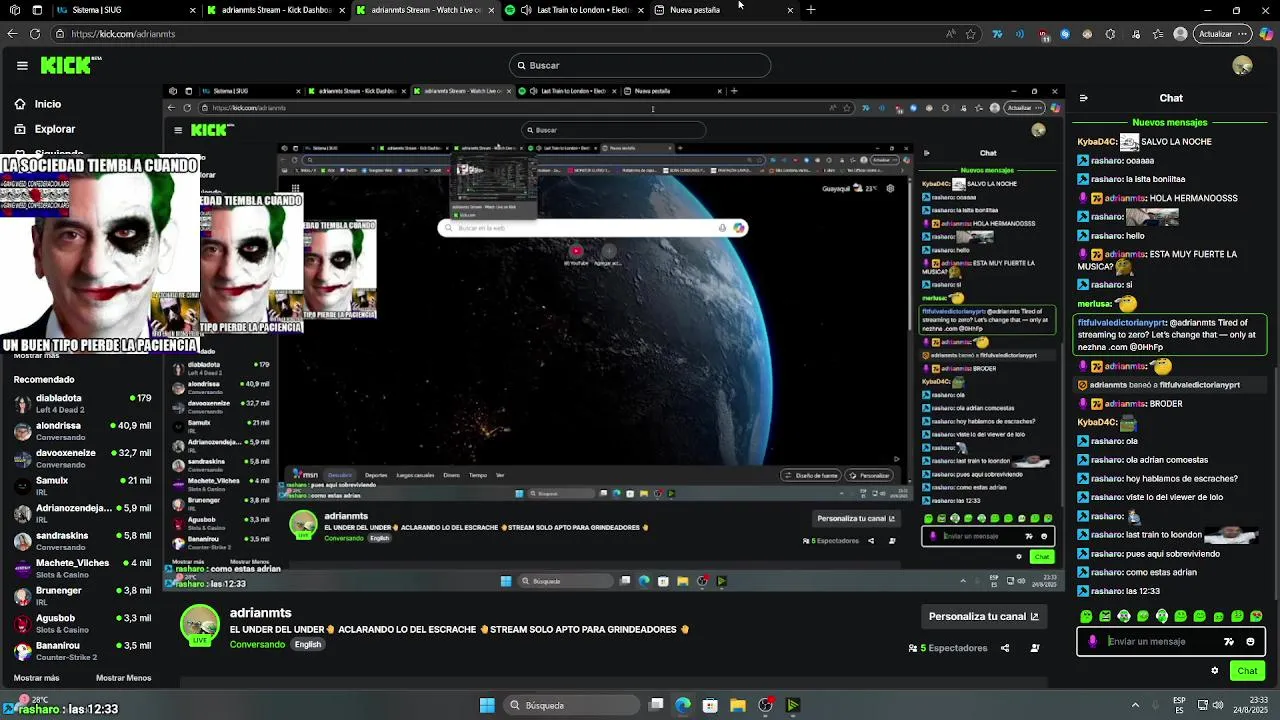Go back in the browser

click(12, 34)
